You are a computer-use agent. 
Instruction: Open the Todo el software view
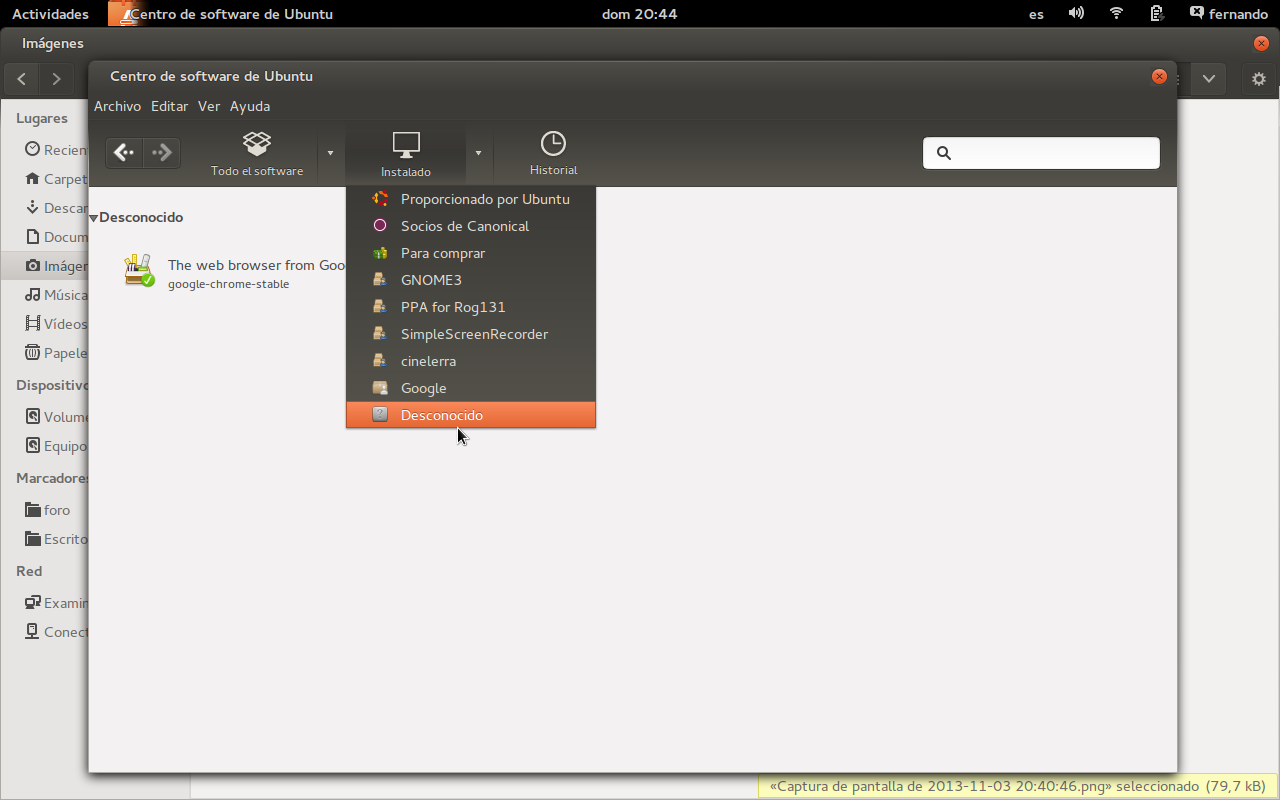[x=257, y=154]
